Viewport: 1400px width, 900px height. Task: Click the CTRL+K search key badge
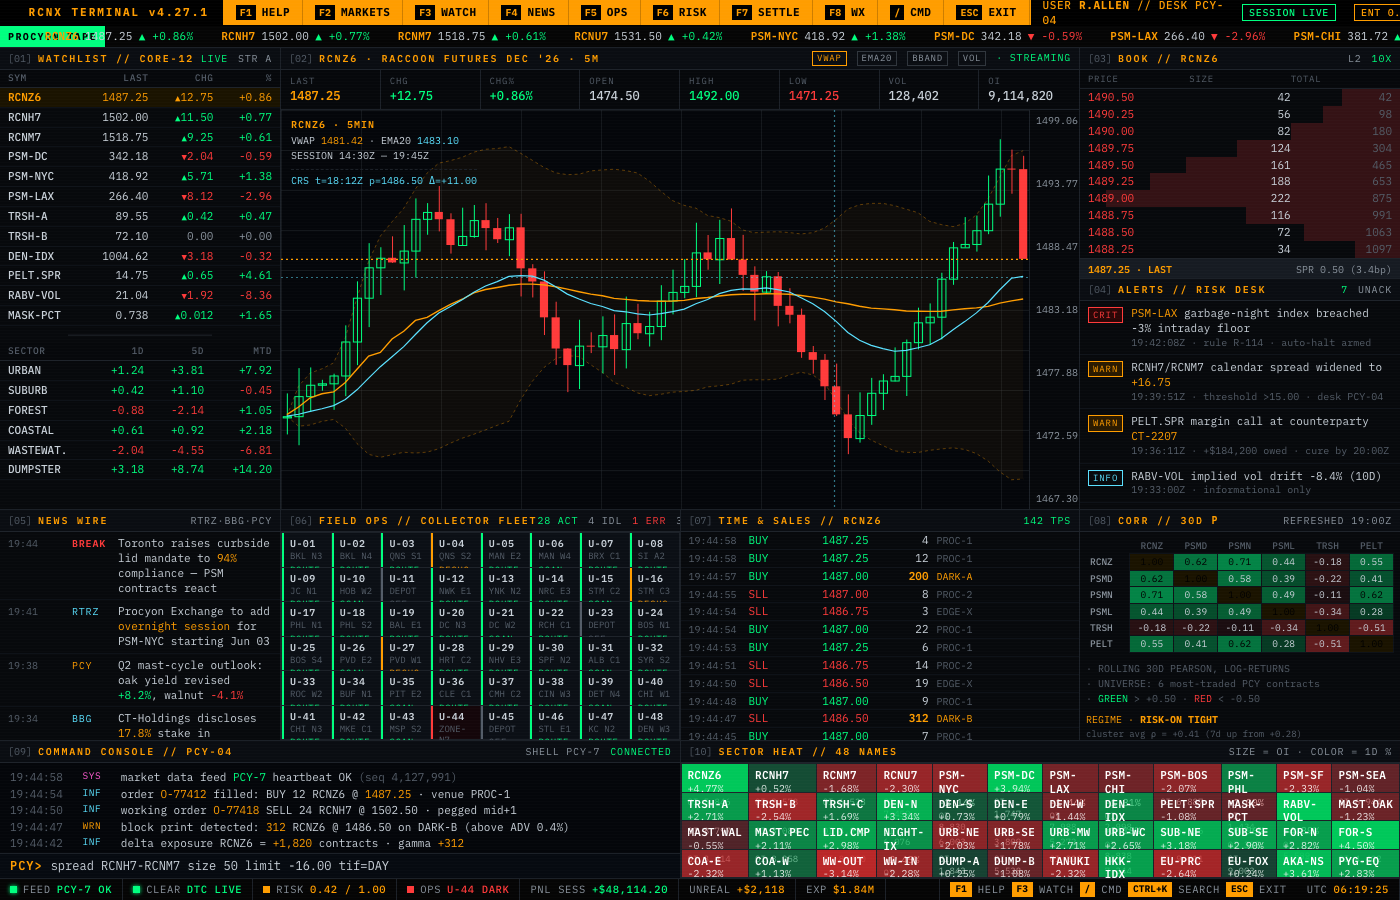pyautogui.click(x=1149, y=889)
